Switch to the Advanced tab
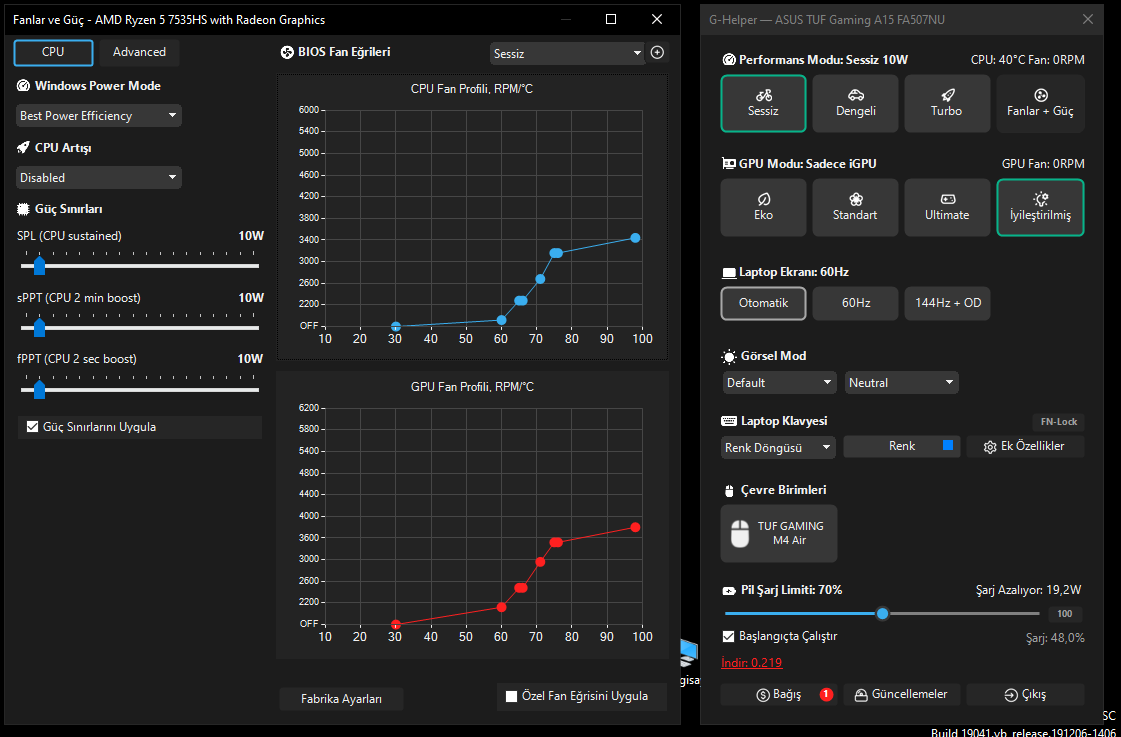Viewport: 1121px width, 737px height. [139, 52]
